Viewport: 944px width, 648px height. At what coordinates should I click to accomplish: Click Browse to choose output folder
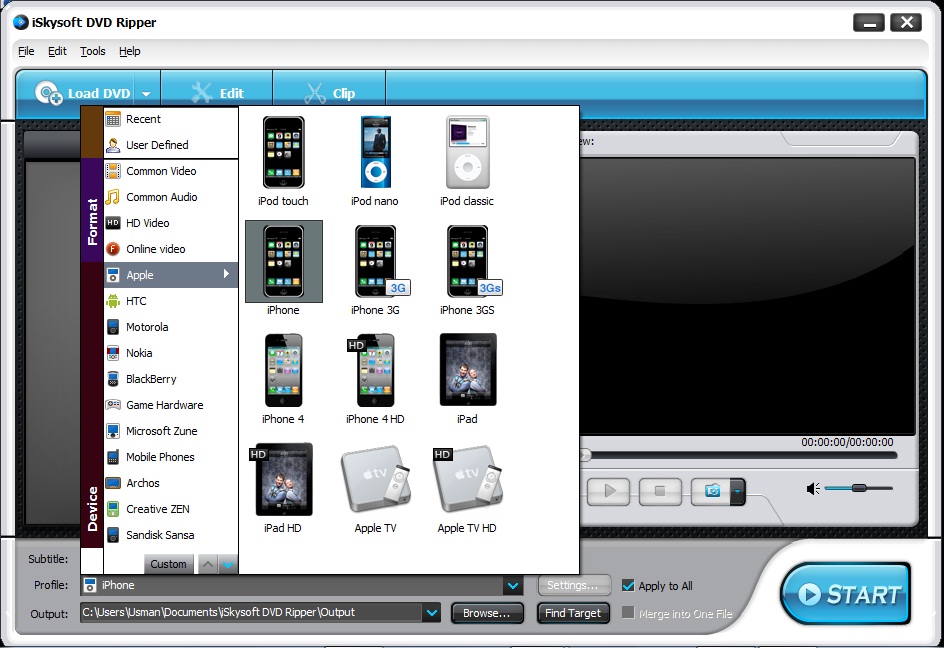486,613
